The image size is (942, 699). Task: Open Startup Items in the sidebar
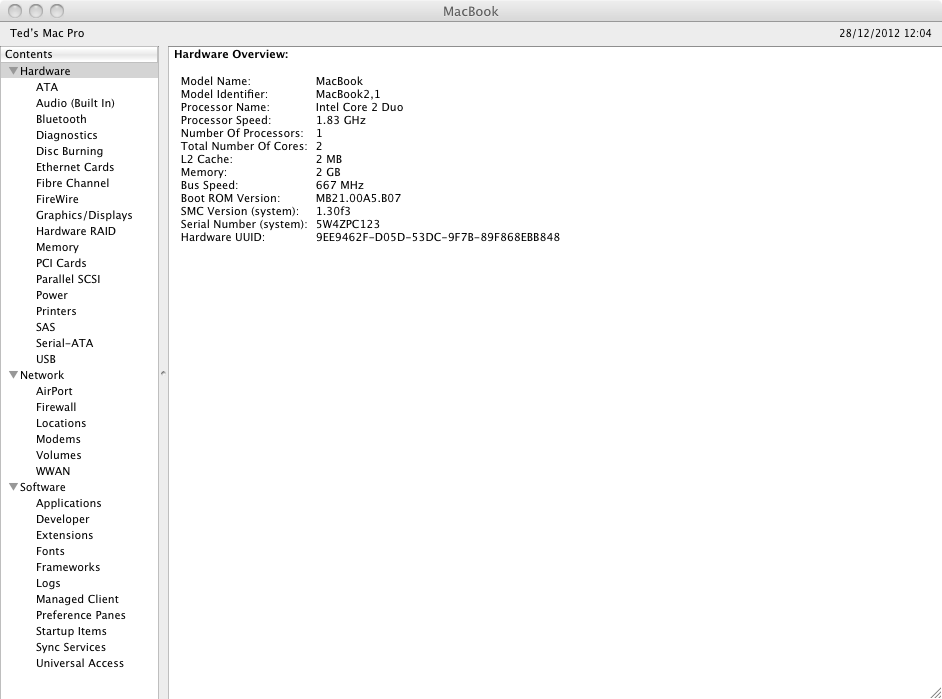click(x=71, y=631)
